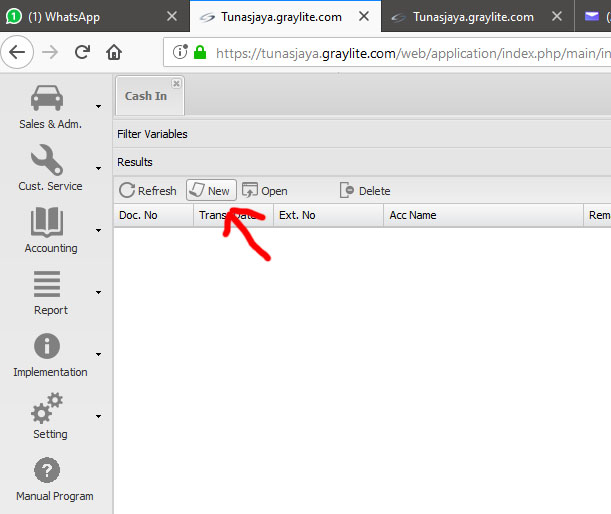Screen dimensions: 611x514
Task: Expand the Filter Variables panel
Action: point(152,134)
